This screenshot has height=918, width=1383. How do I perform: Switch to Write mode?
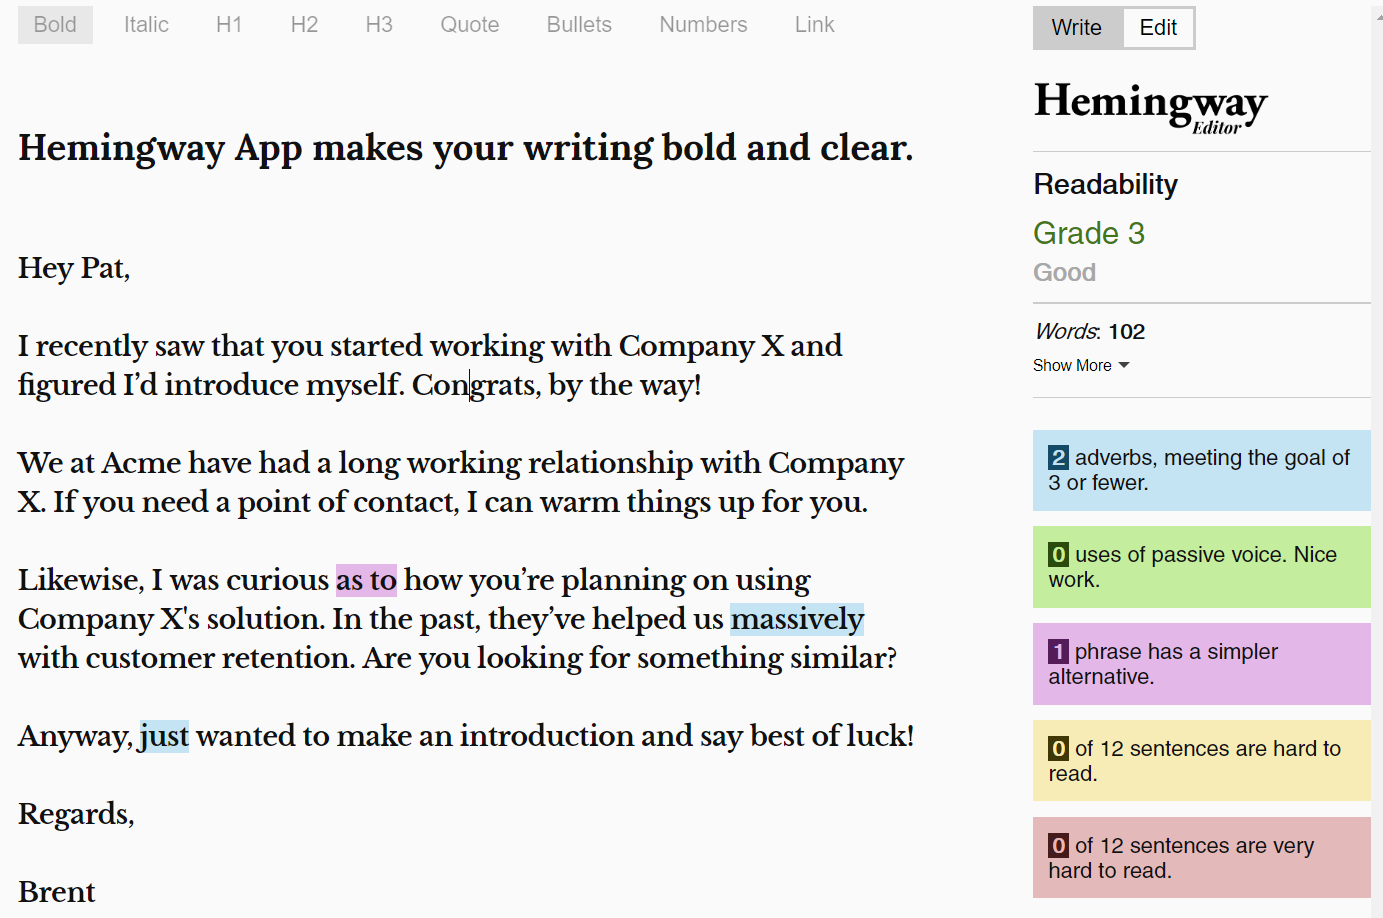point(1077,28)
